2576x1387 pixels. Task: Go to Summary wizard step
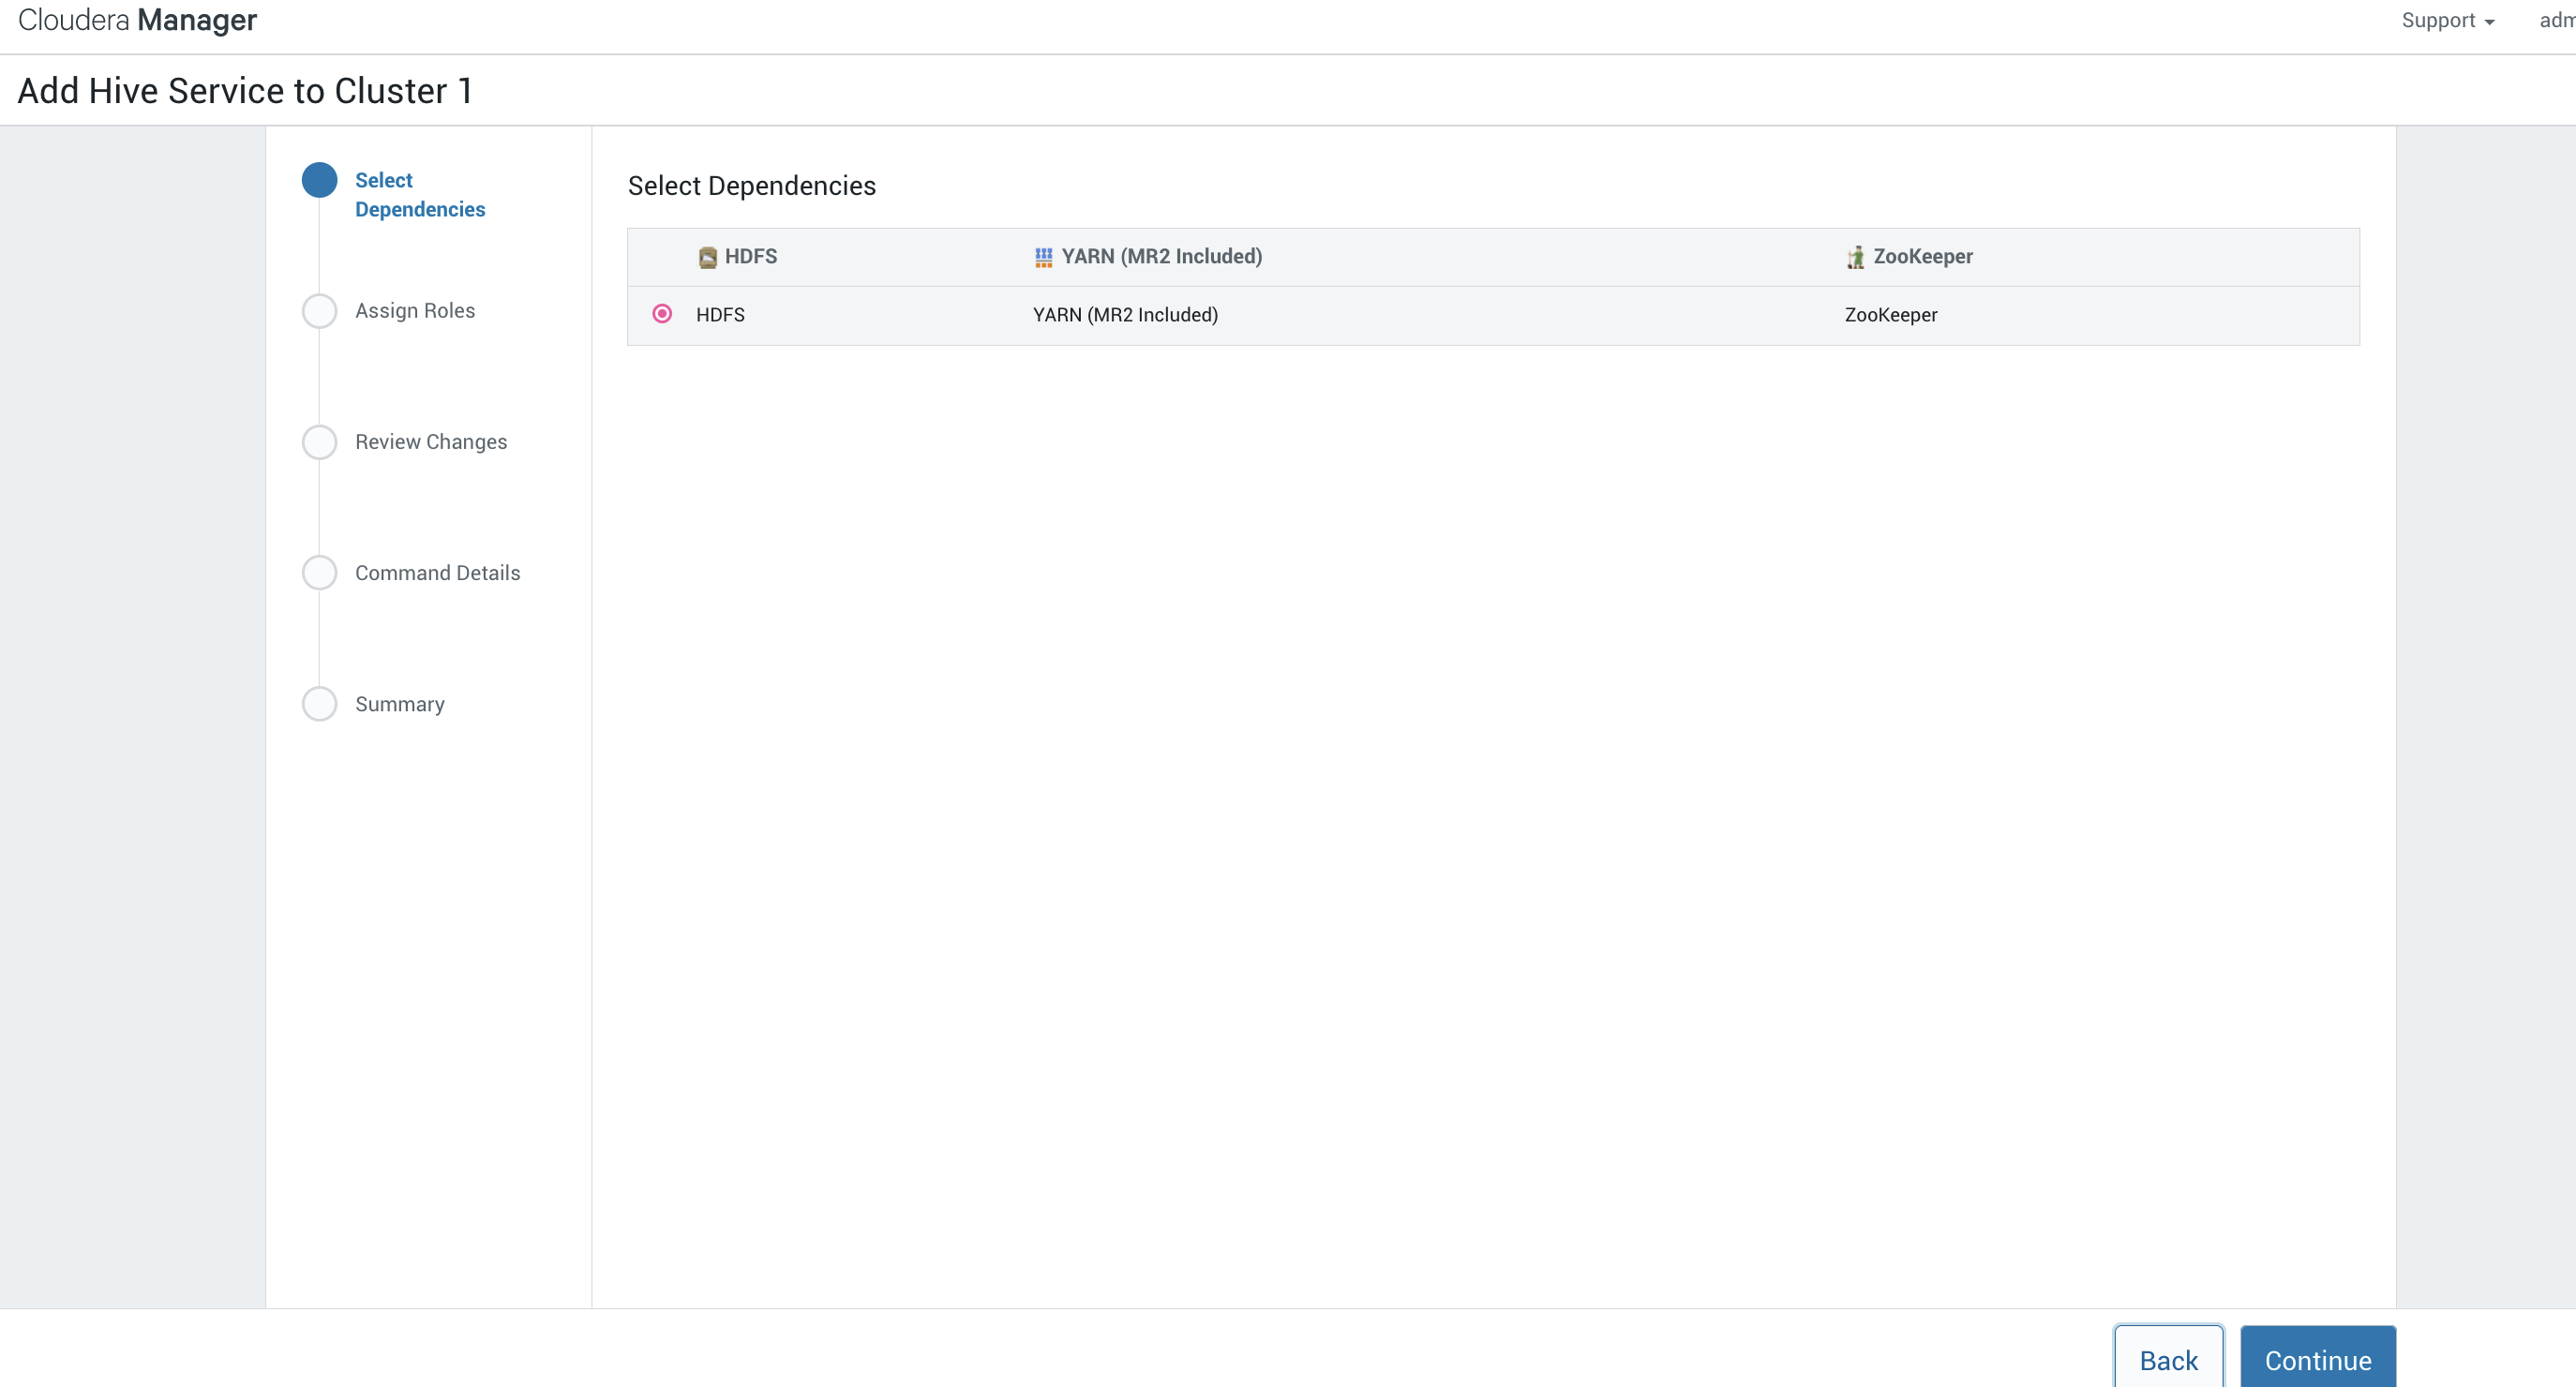pyautogui.click(x=400, y=704)
